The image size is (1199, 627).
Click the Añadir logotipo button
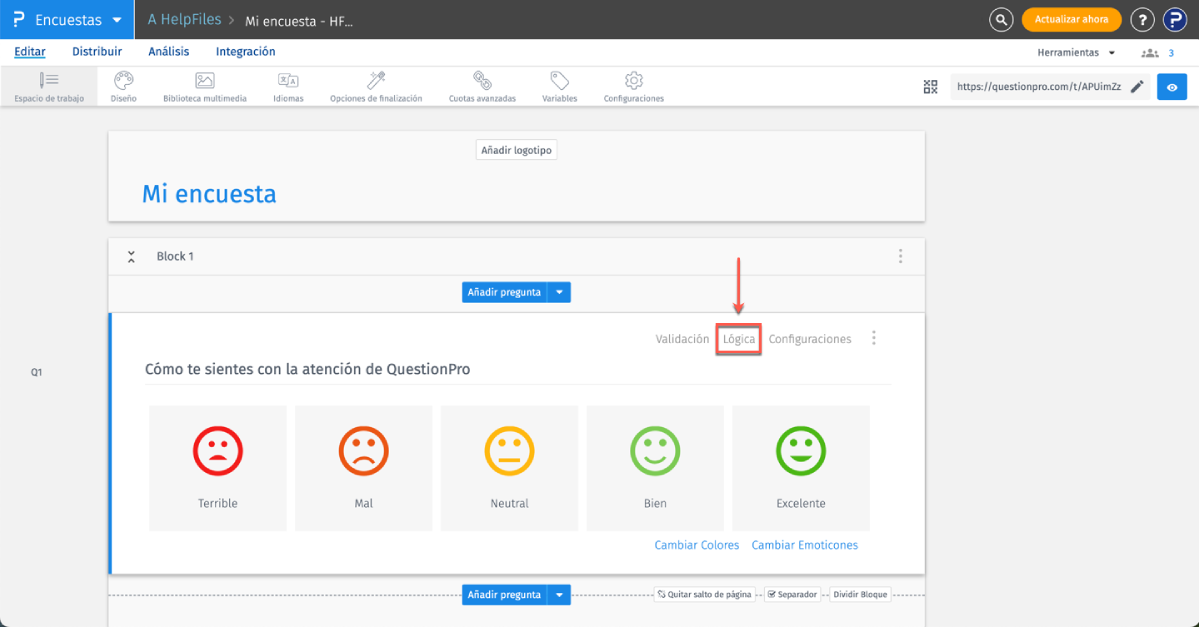coord(516,150)
